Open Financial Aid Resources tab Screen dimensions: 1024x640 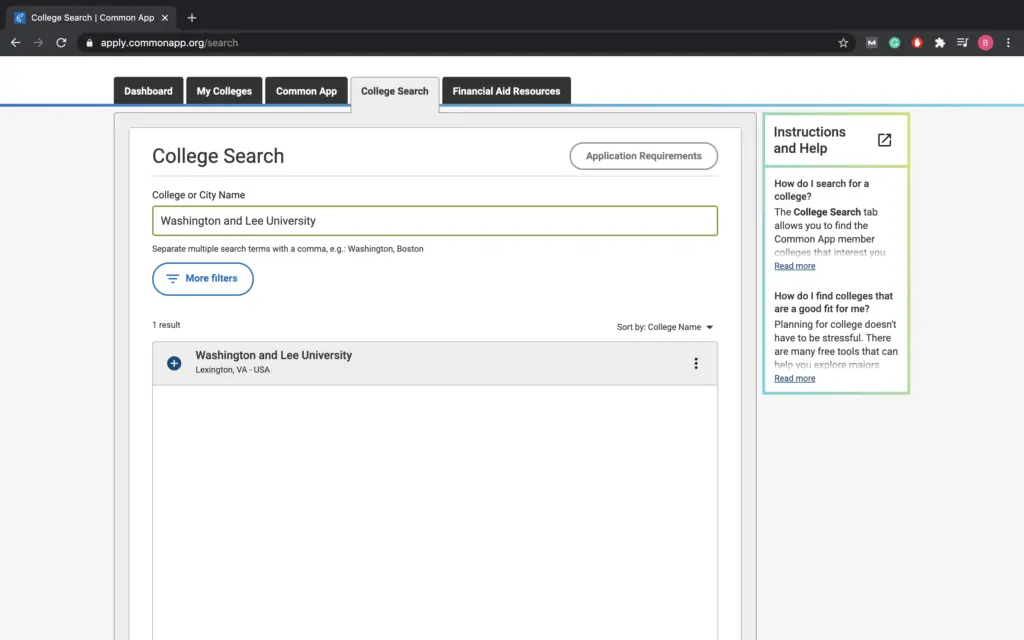tap(506, 91)
